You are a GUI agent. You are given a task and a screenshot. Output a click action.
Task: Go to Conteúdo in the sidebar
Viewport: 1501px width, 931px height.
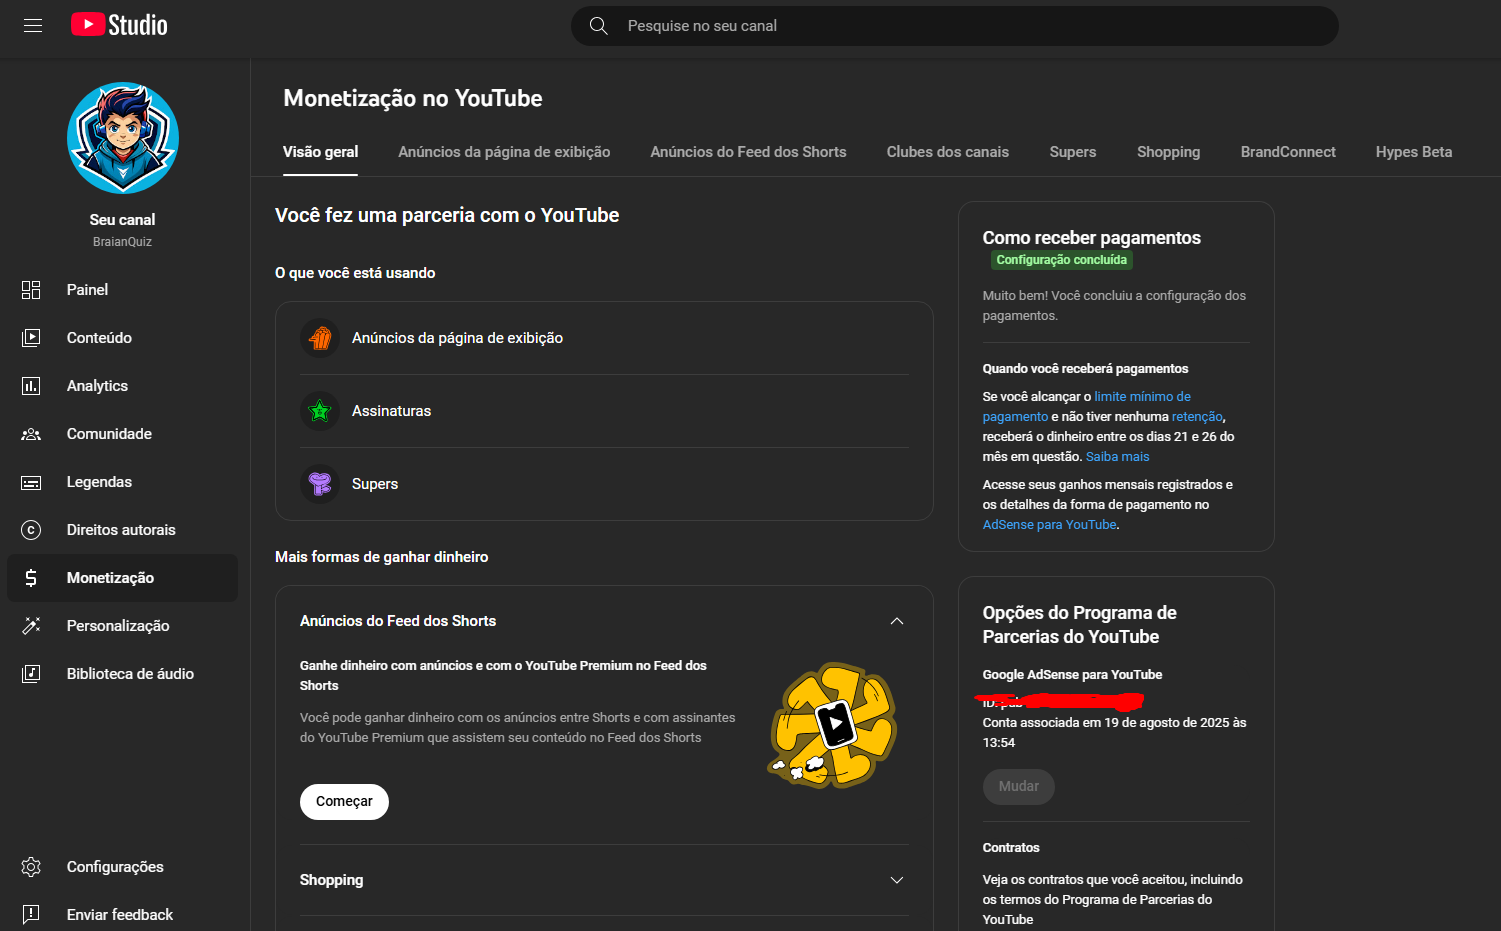tap(123, 338)
